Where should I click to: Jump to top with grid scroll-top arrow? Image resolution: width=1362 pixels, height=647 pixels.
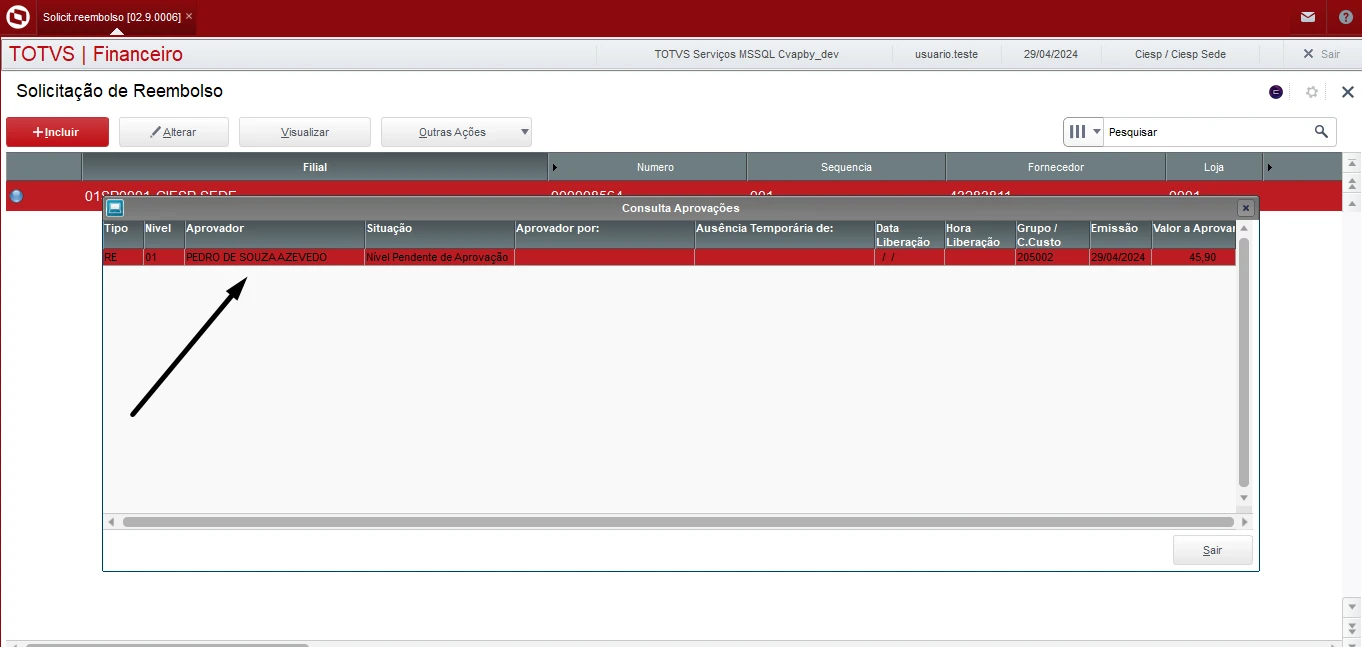point(1352,164)
